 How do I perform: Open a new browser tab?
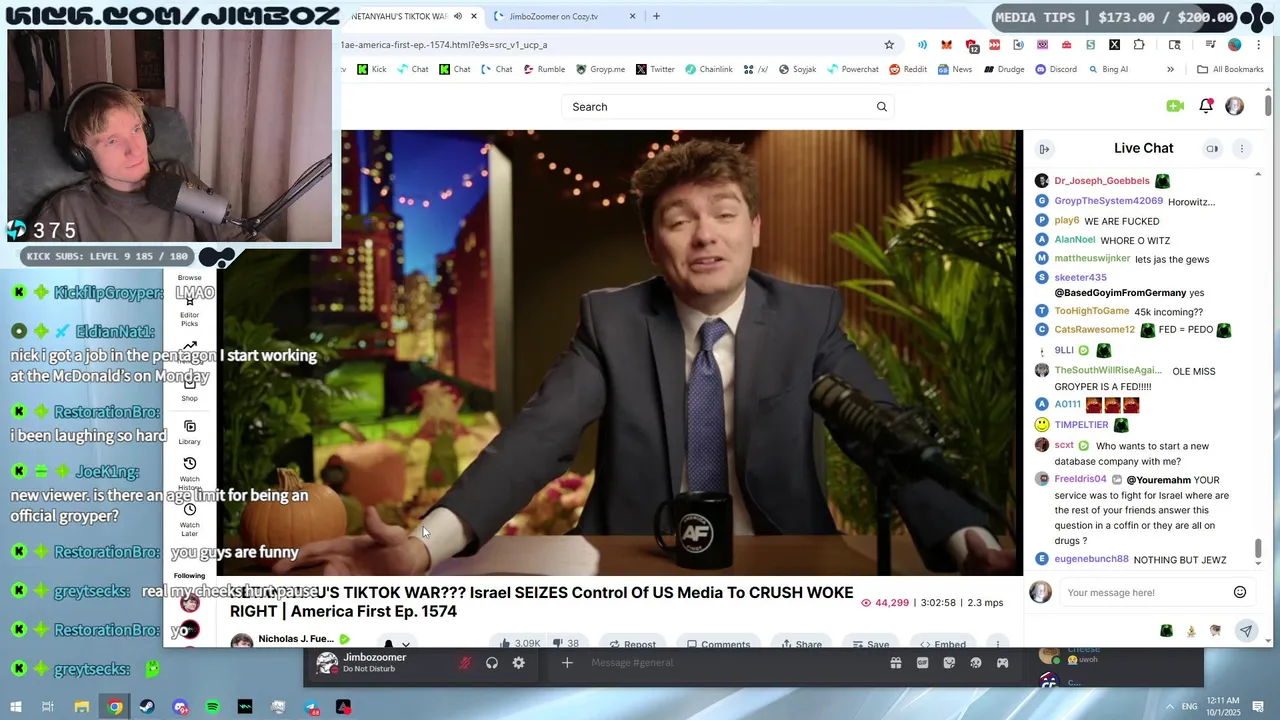pyautogui.click(x=656, y=16)
